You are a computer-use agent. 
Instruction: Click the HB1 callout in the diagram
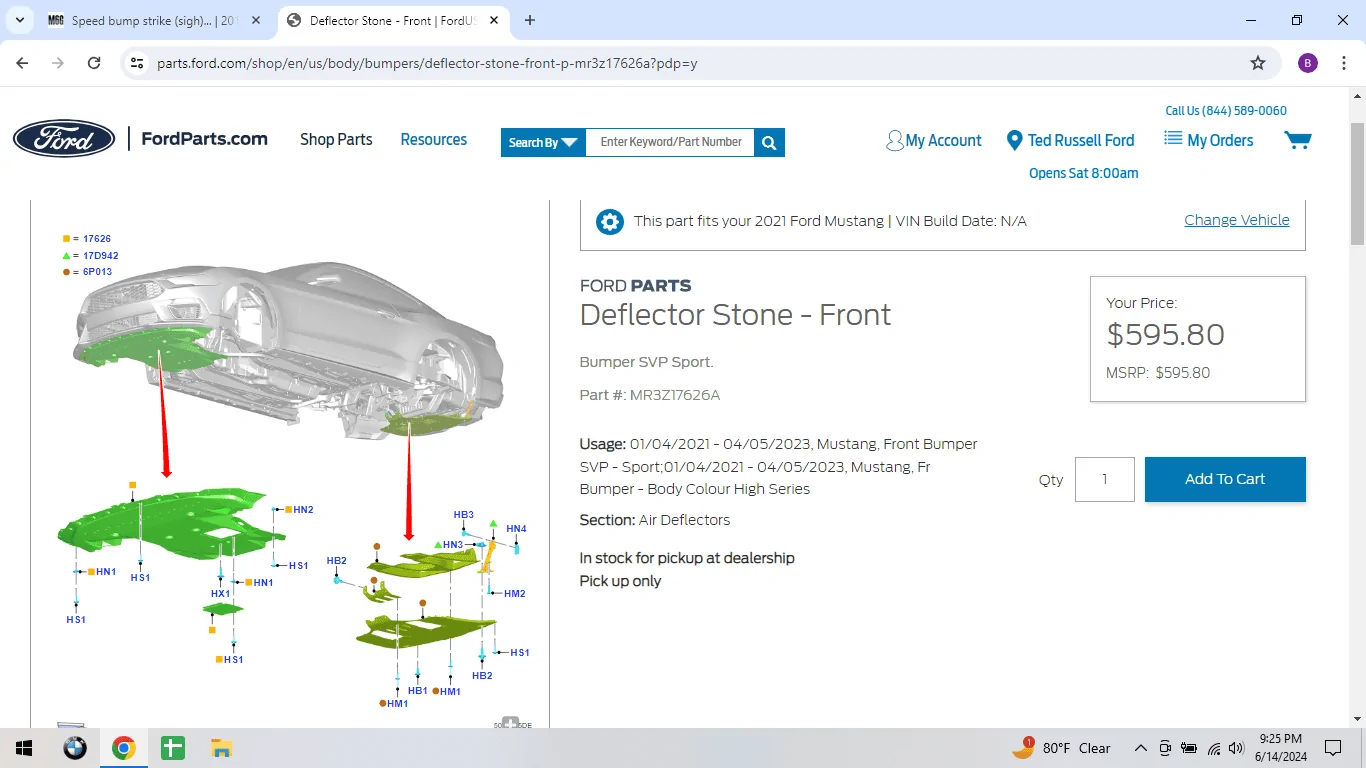coord(418,691)
